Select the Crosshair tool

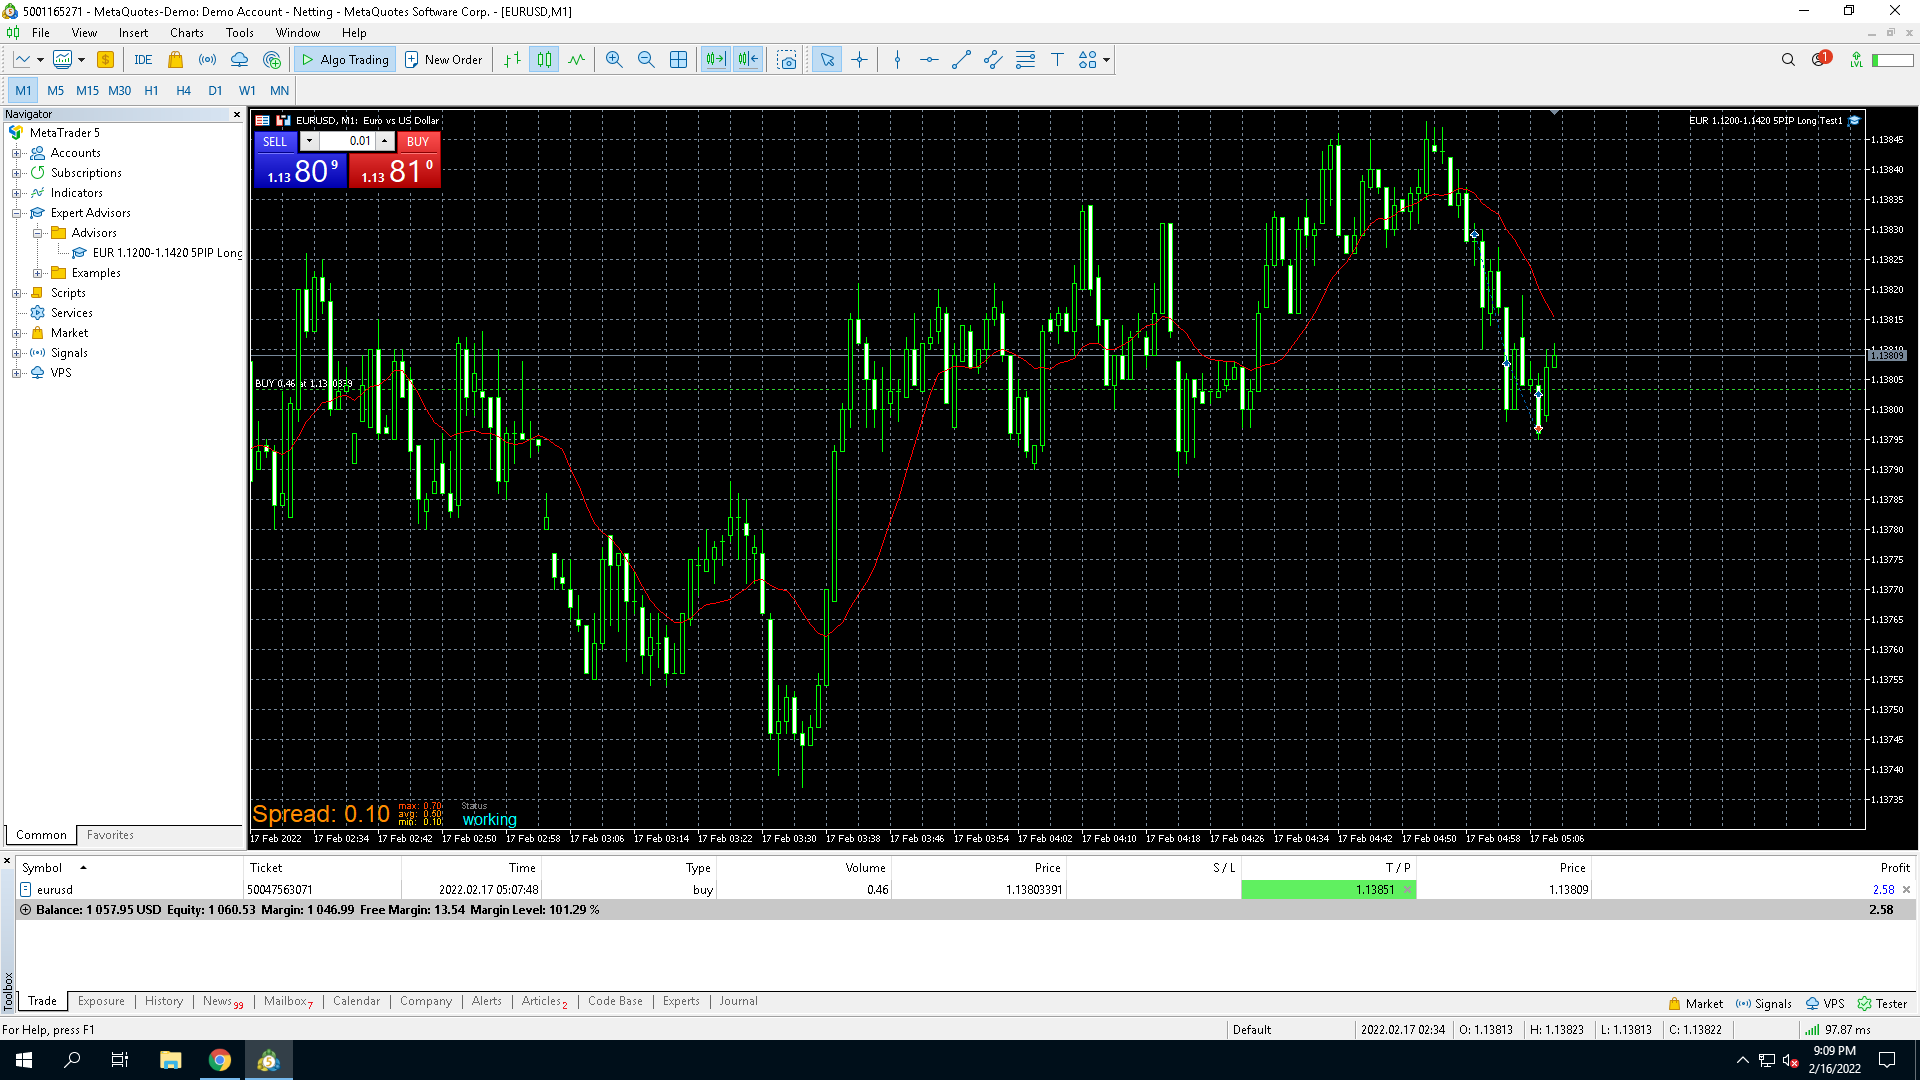coord(859,60)
